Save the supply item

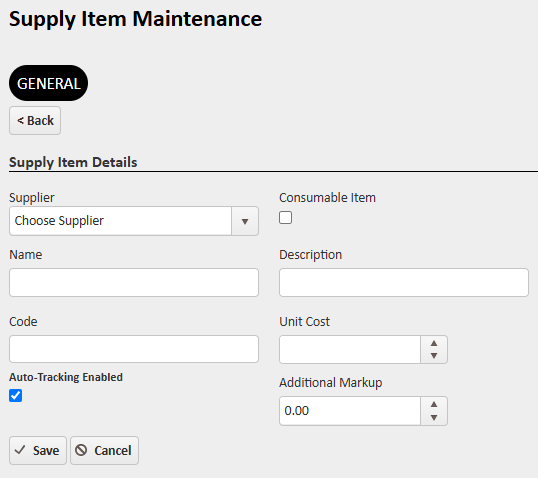(x=38, y=451)
